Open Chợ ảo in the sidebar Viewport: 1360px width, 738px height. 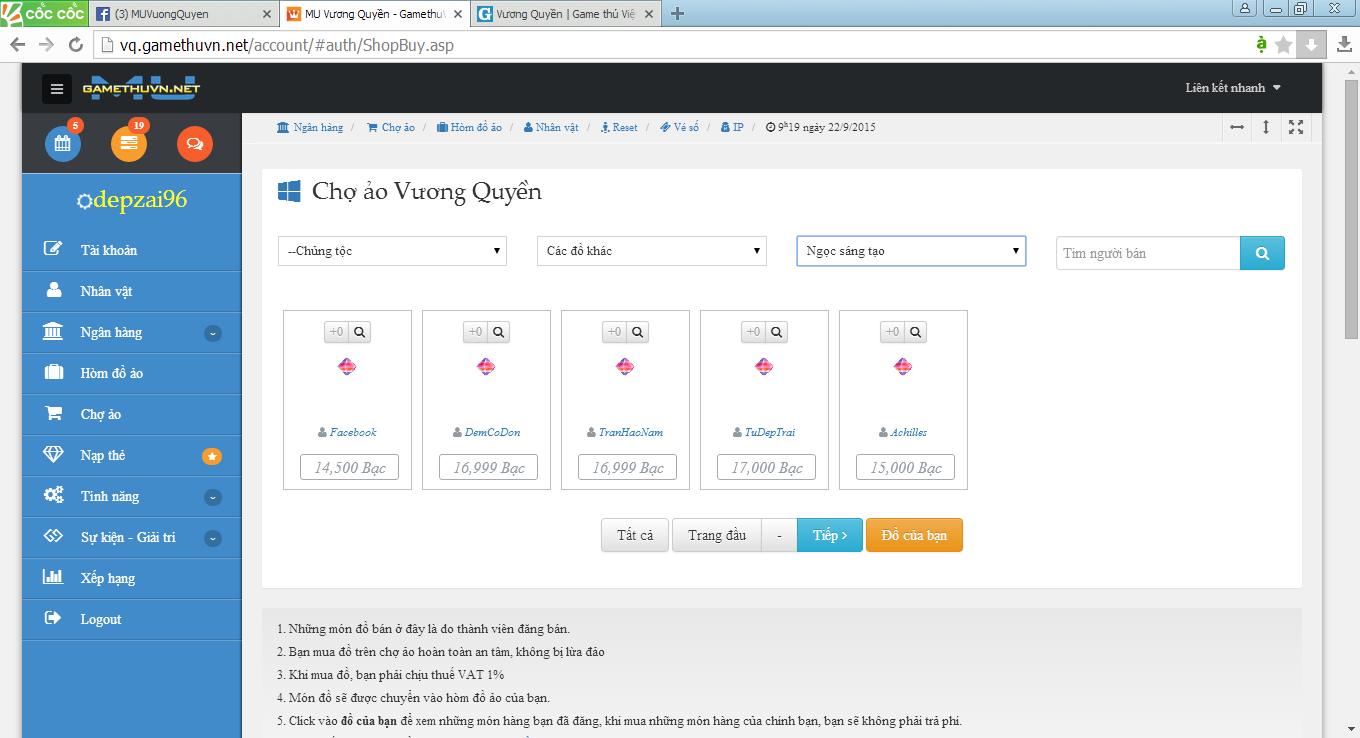(x=132, y=414)
